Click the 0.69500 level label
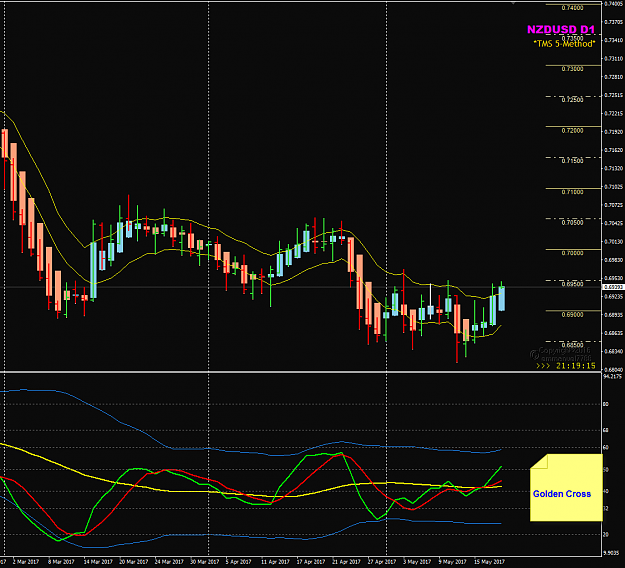 coord(572,284)
